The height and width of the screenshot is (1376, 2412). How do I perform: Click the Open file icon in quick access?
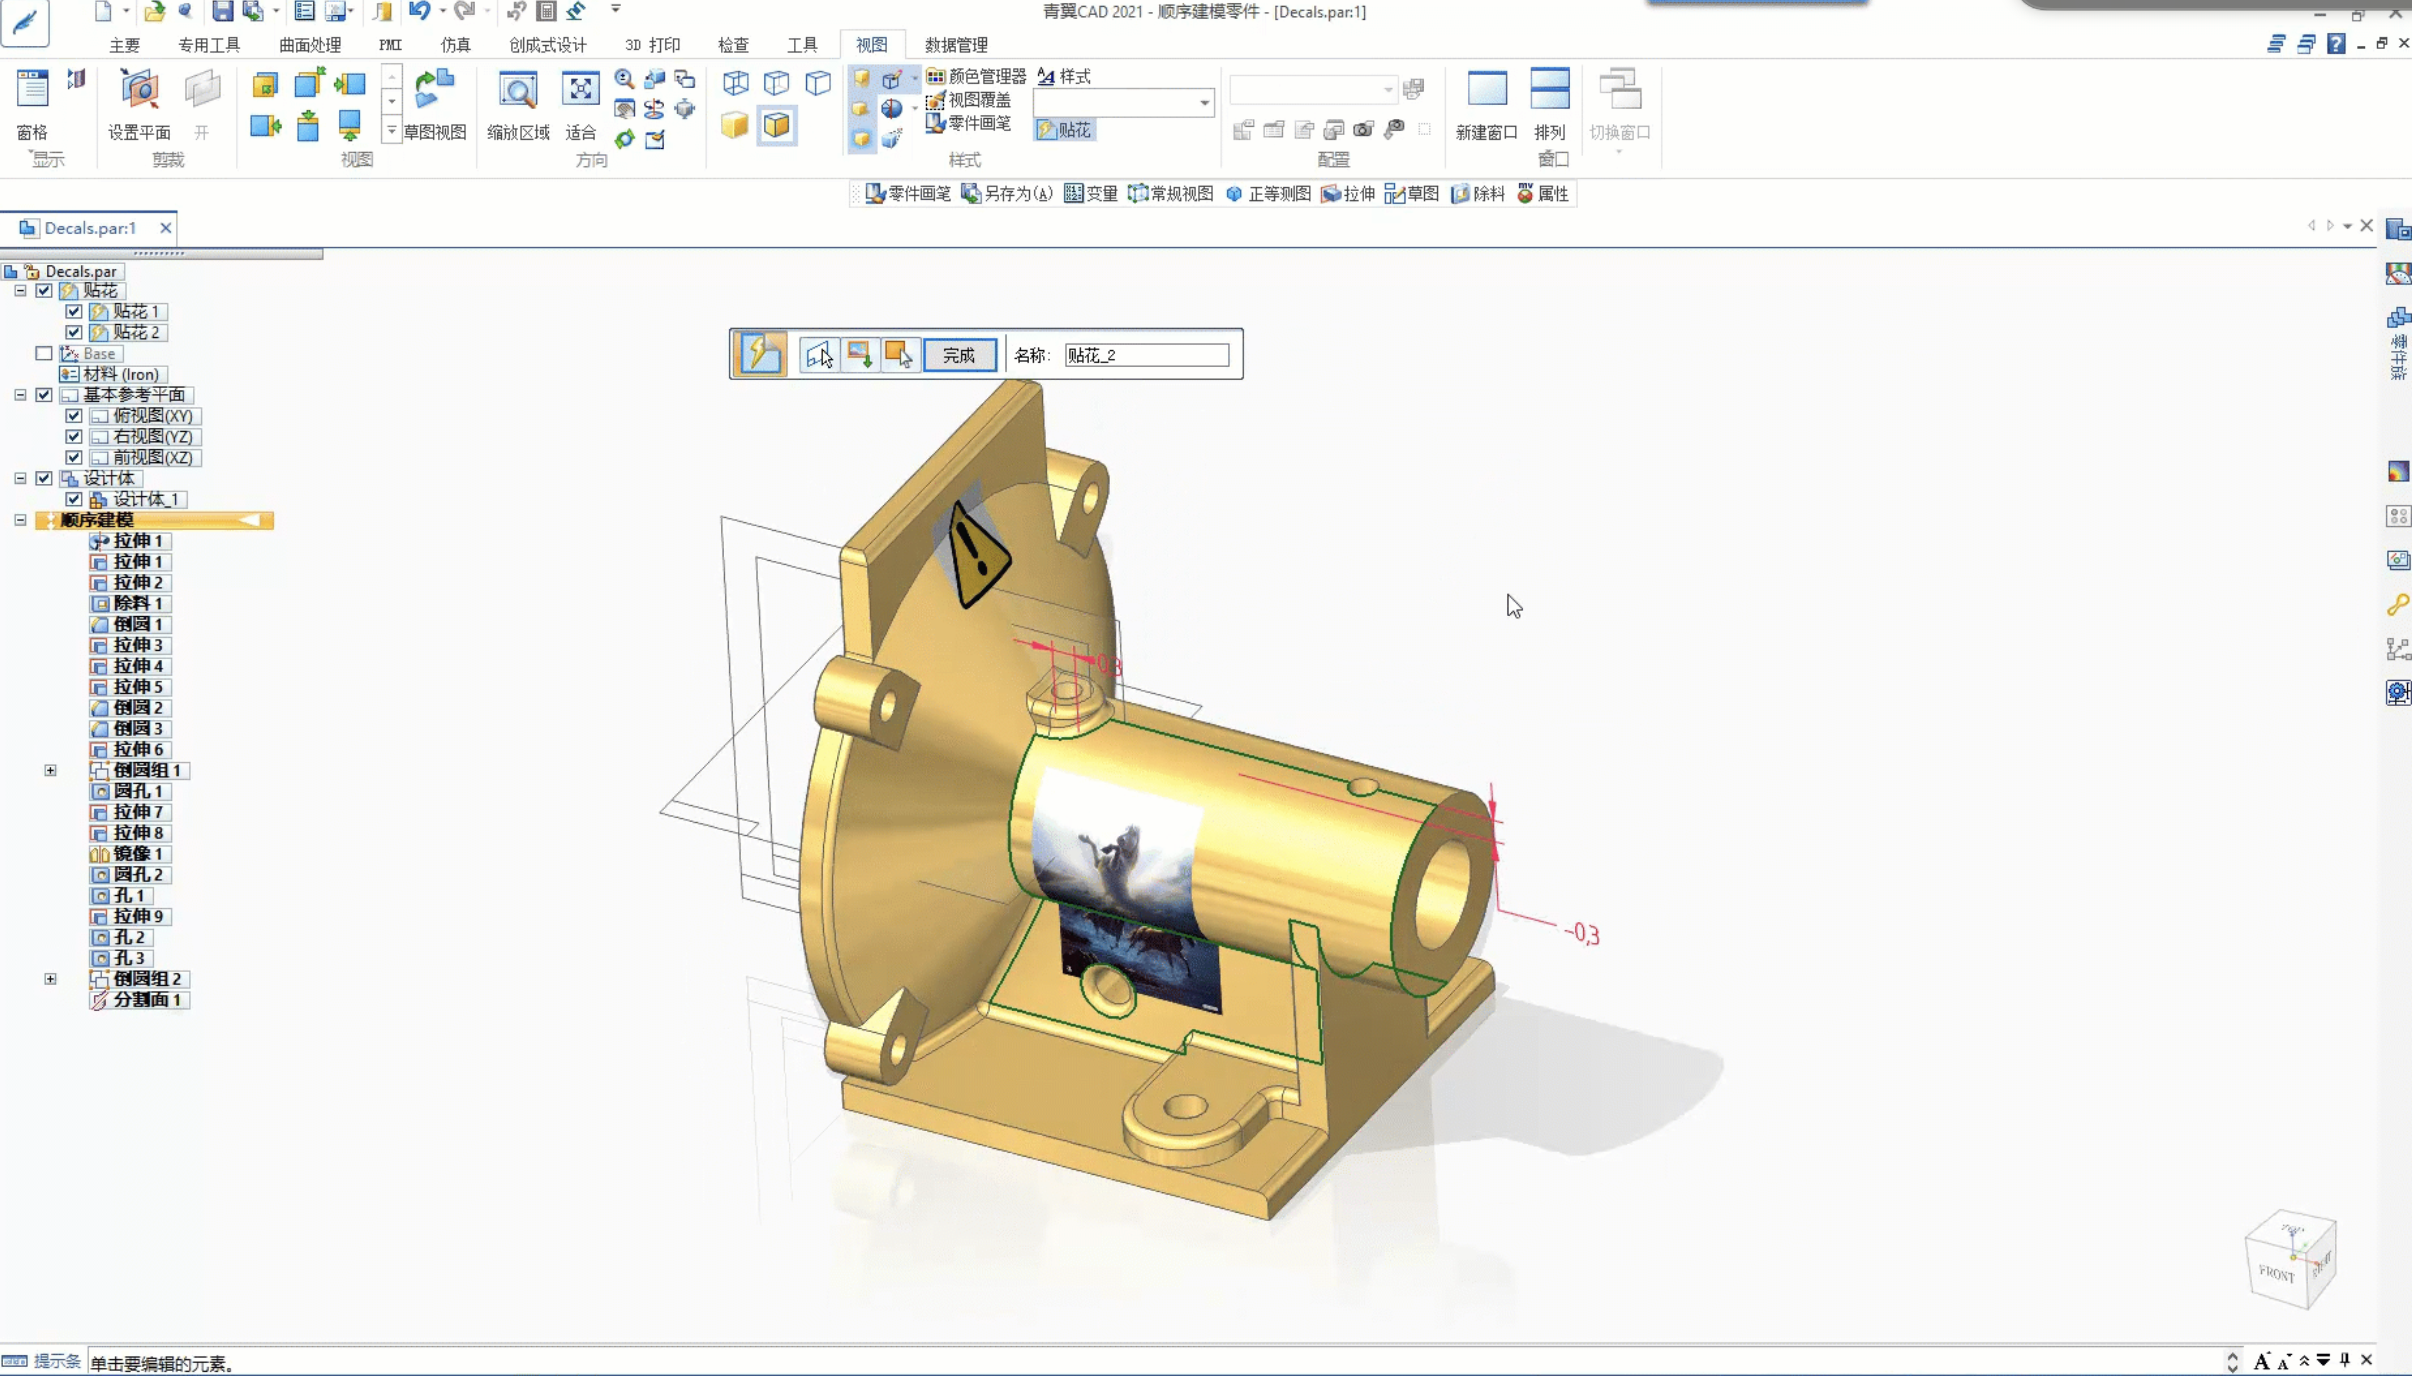pos(154,11)
